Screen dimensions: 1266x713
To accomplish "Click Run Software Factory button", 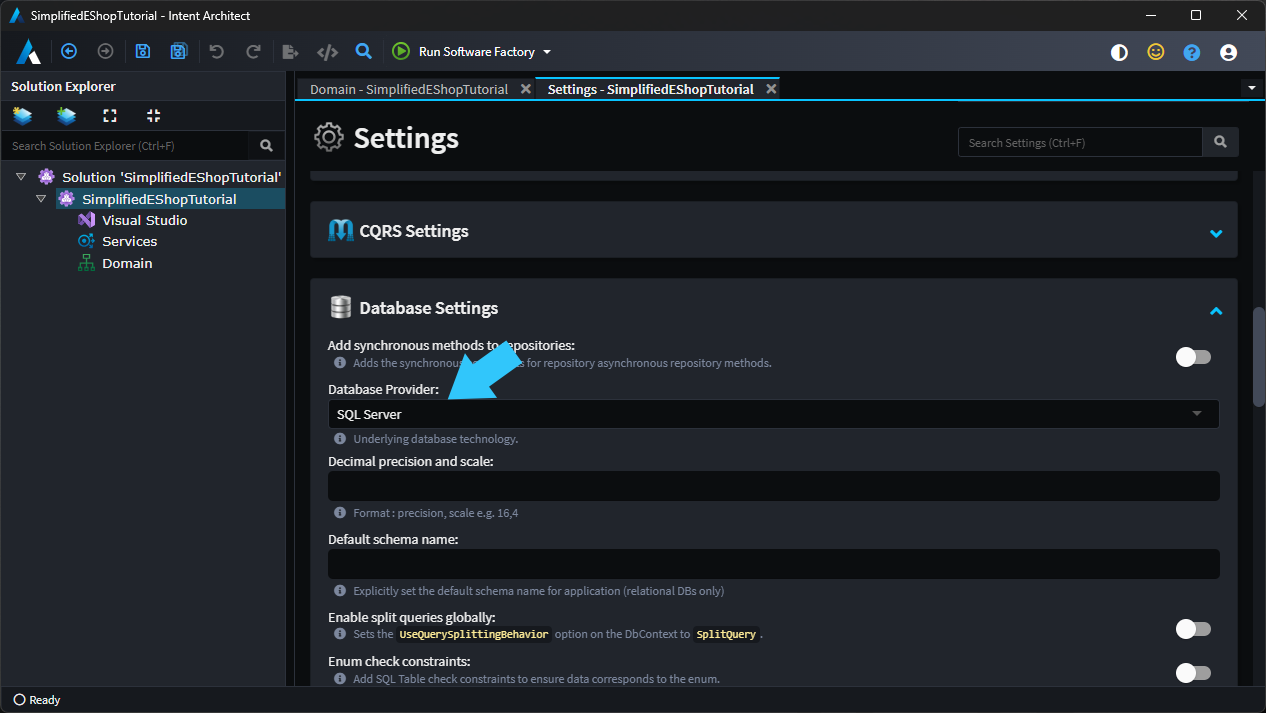I will point(477,52).
